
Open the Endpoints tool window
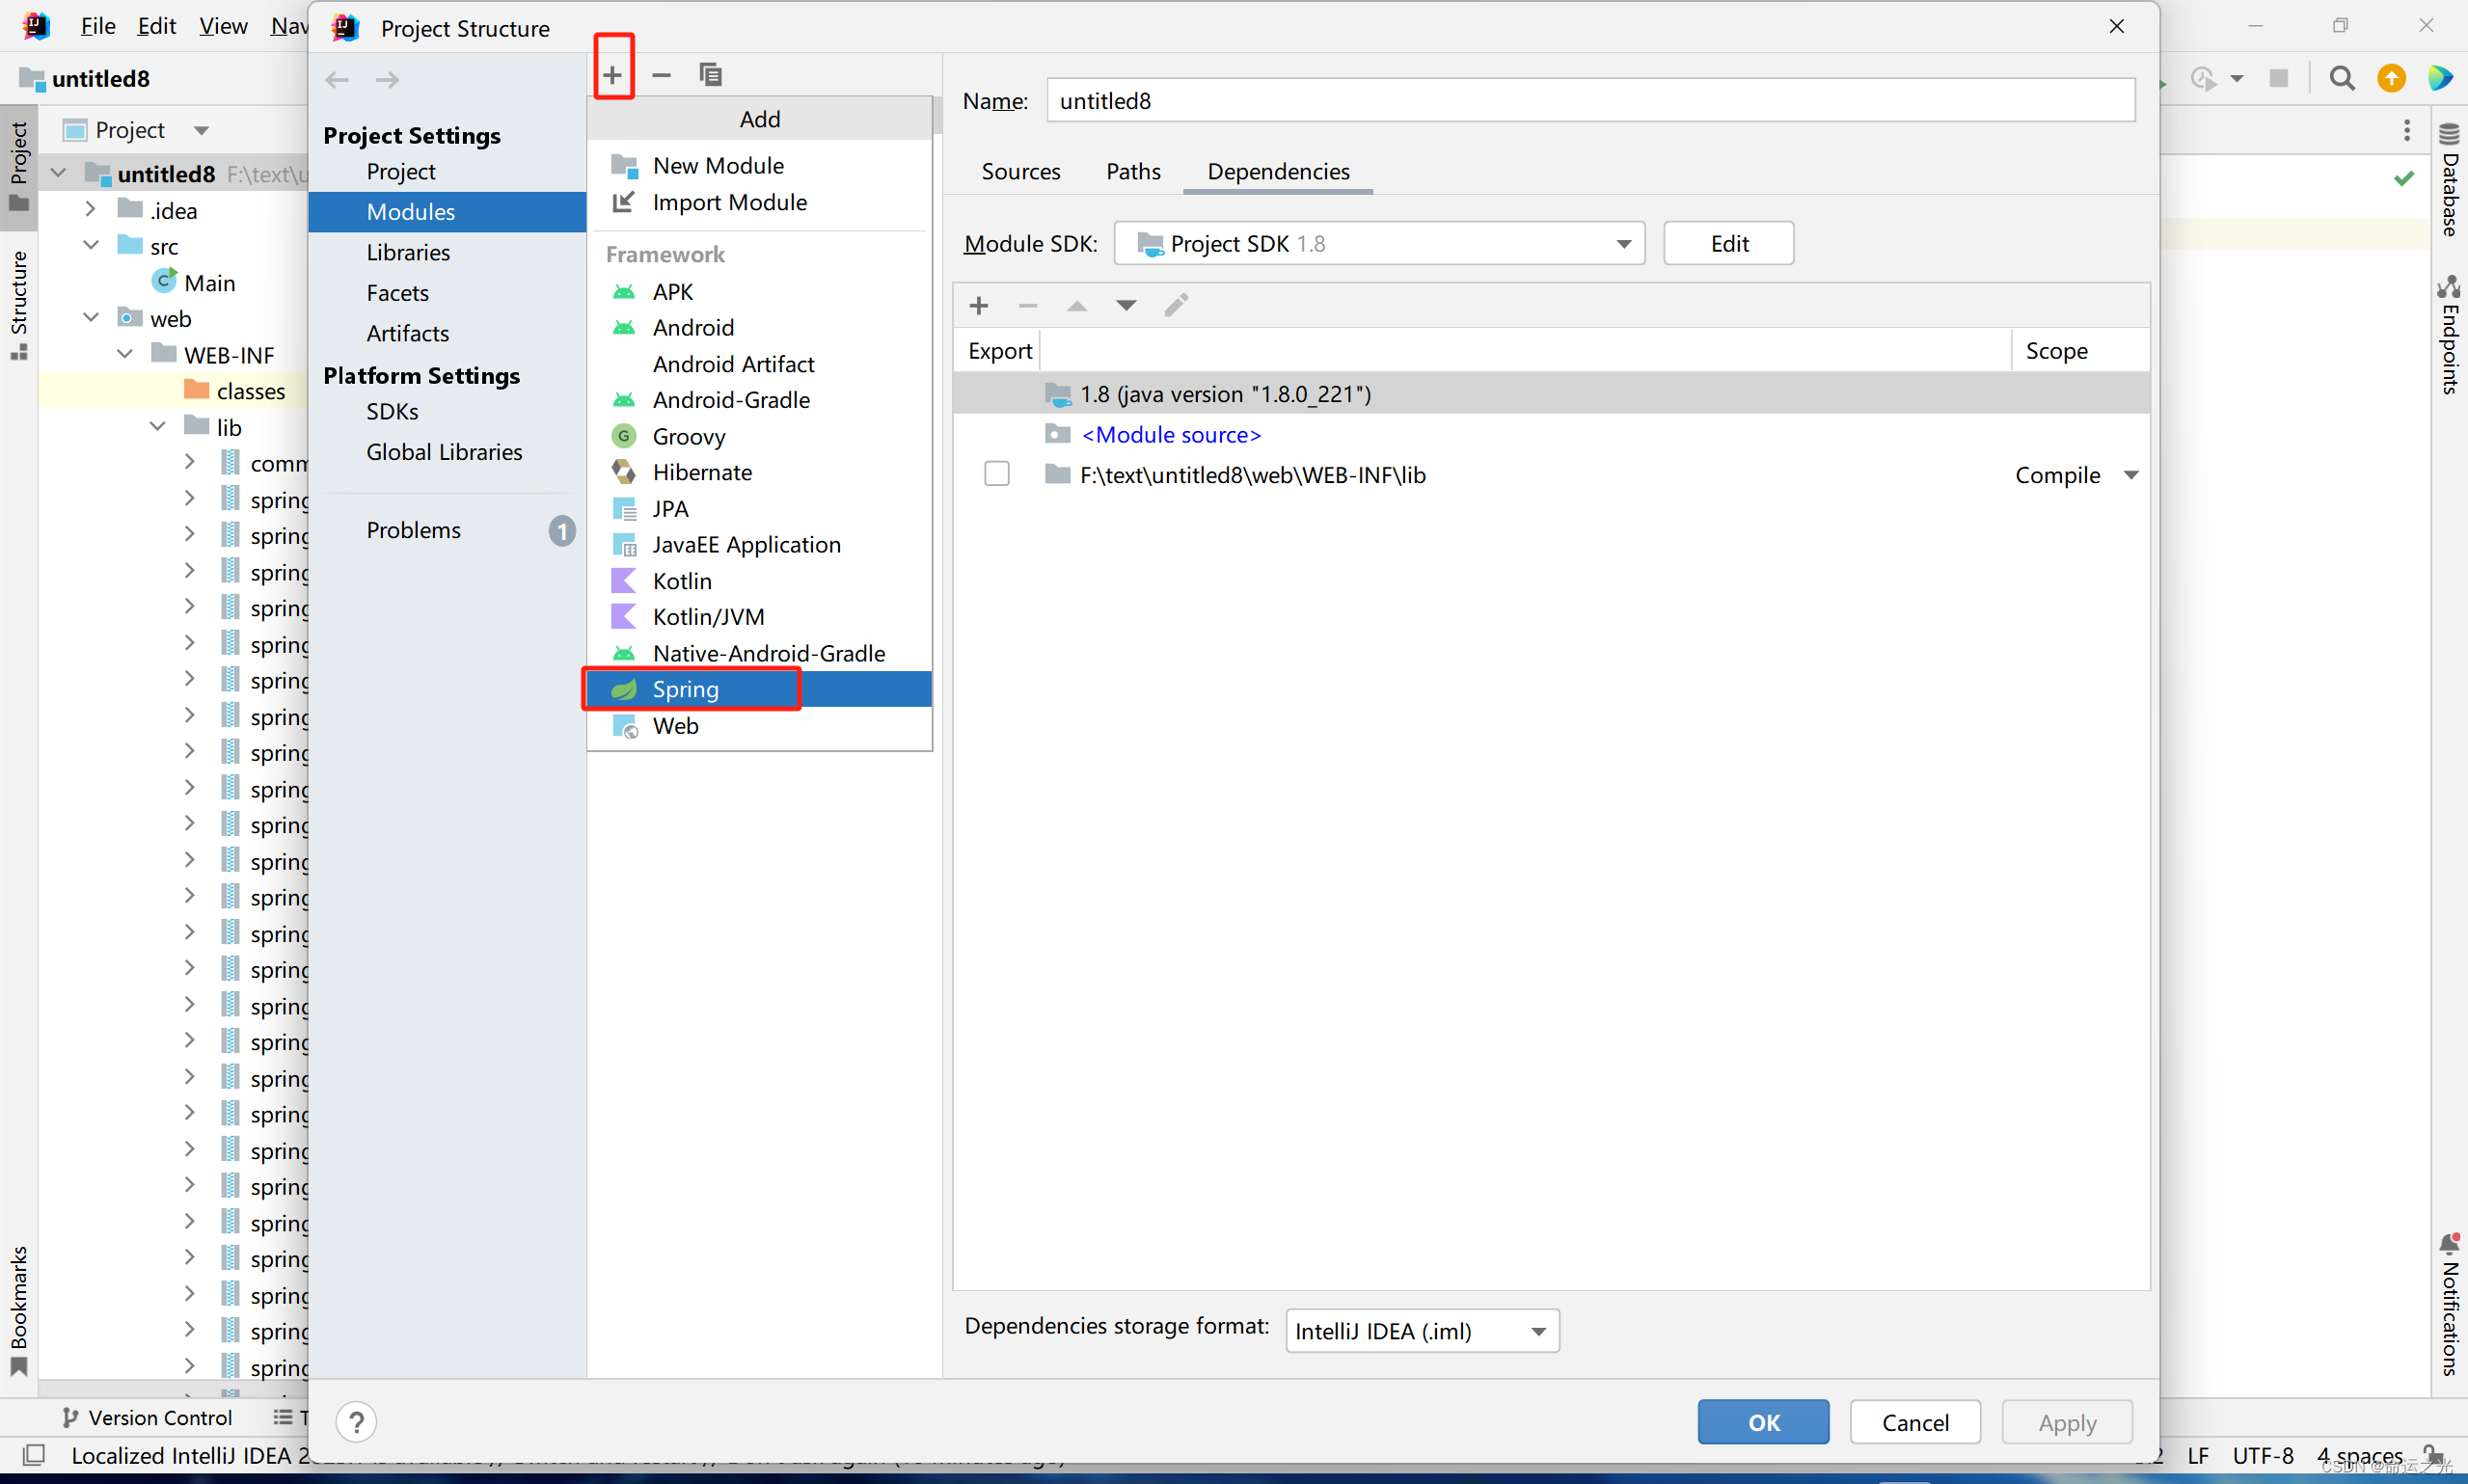click(2449, 335)
